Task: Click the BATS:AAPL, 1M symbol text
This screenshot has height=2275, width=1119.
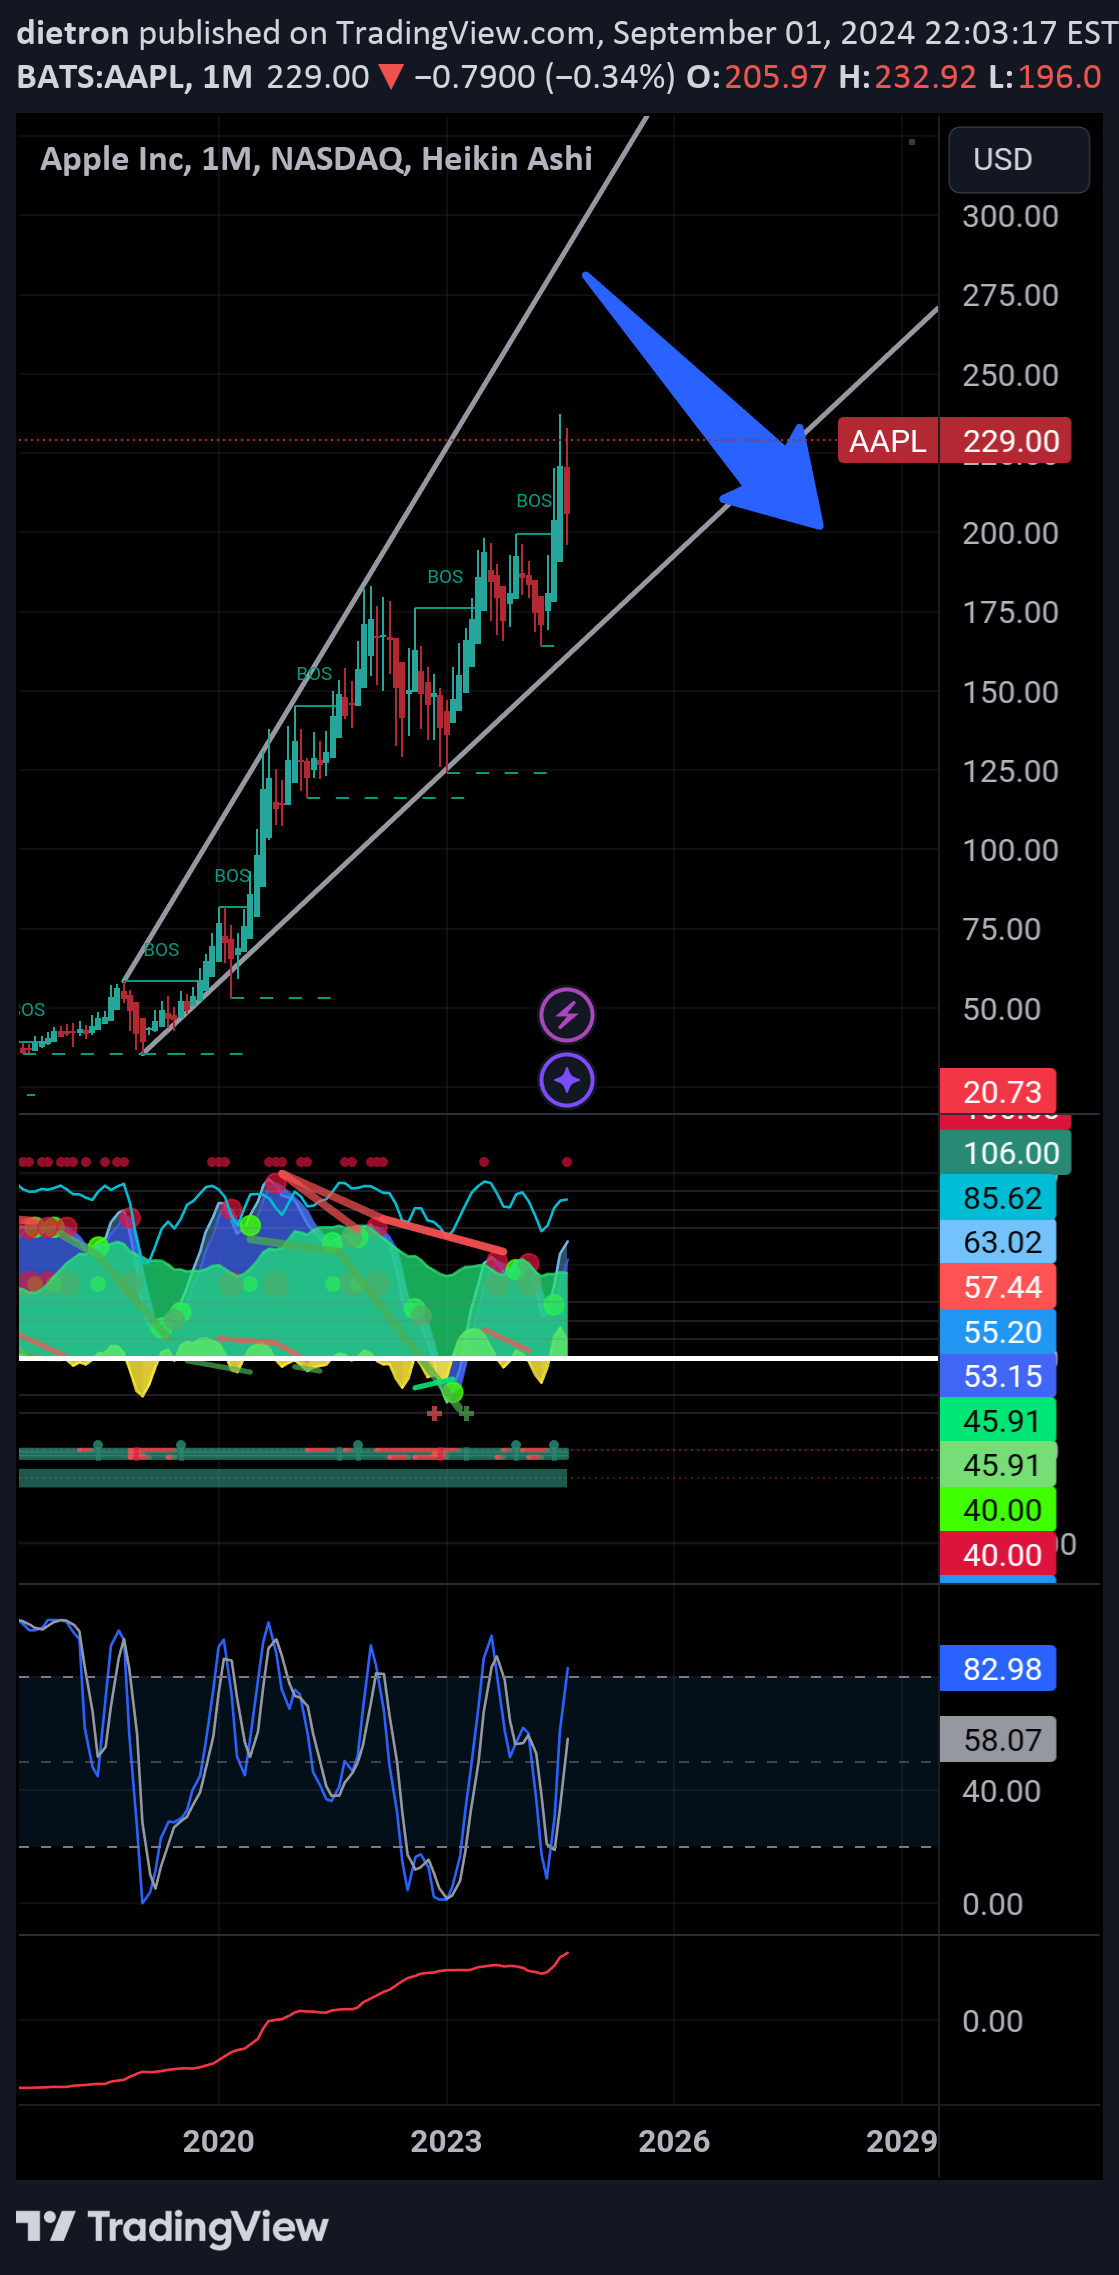Action: [135, 77]
